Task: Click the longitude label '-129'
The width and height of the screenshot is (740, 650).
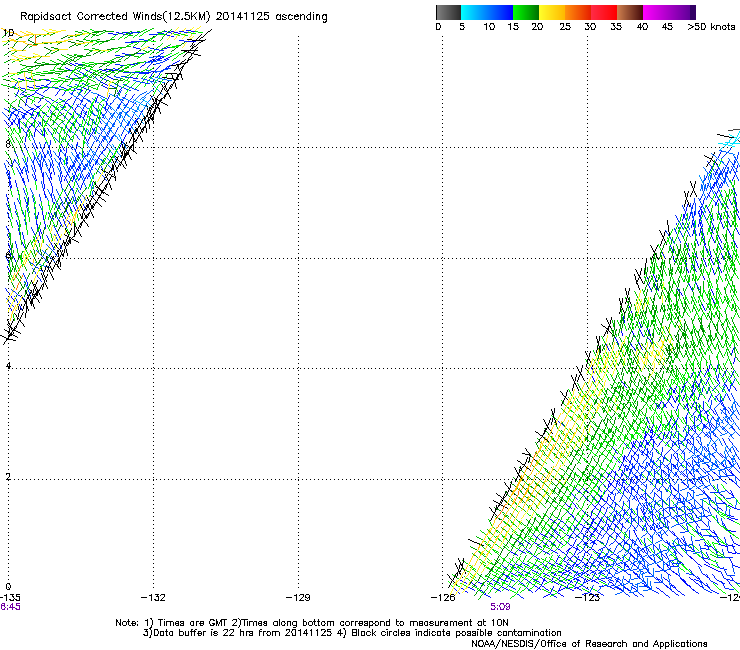Action: click(298, 598)
